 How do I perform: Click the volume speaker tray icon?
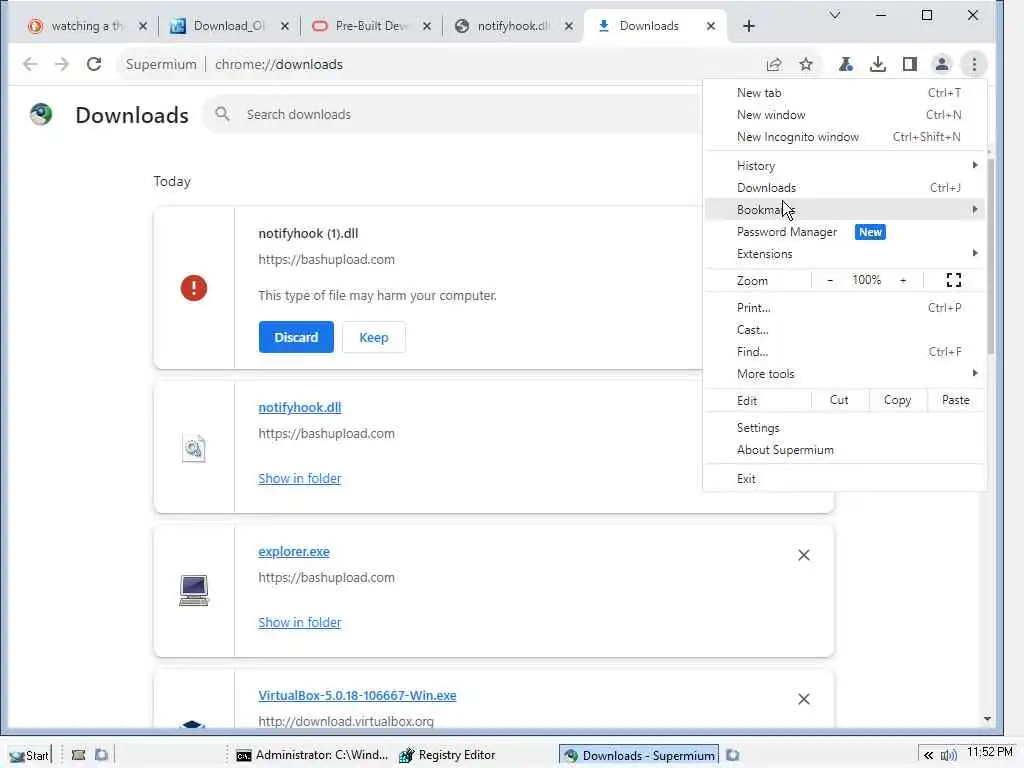(949, 756)
